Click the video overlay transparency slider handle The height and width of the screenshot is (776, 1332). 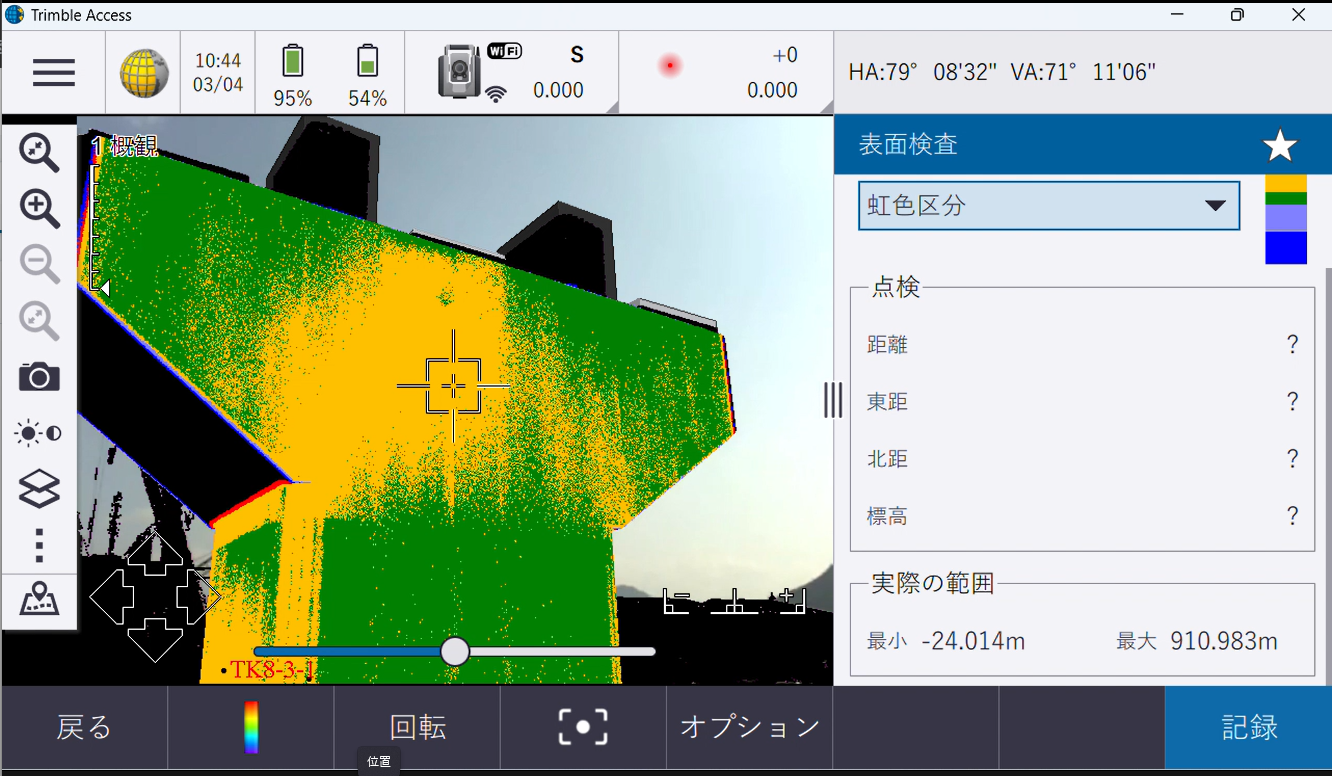[x=455, y=651]
